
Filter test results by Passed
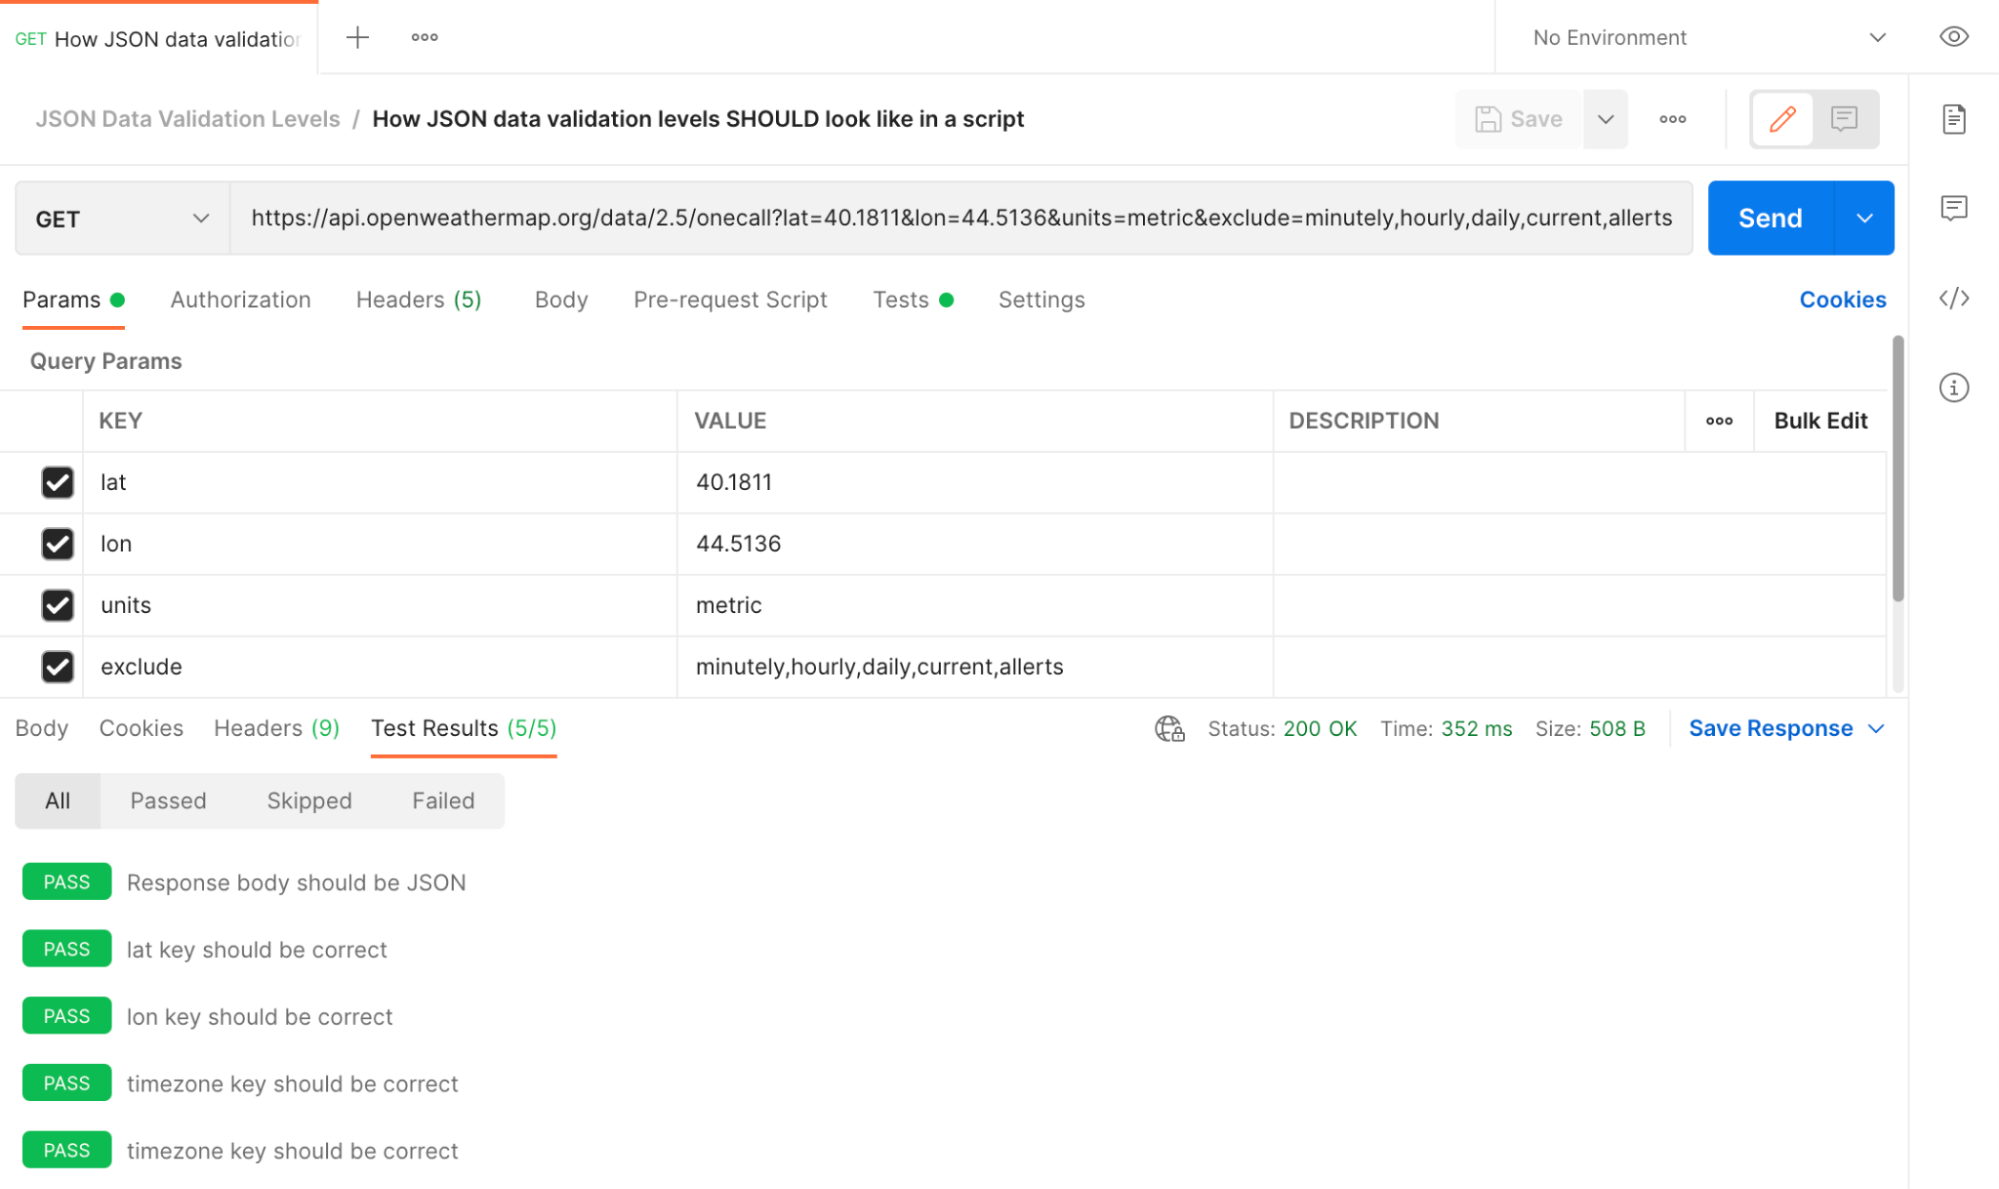pos(168,801)
